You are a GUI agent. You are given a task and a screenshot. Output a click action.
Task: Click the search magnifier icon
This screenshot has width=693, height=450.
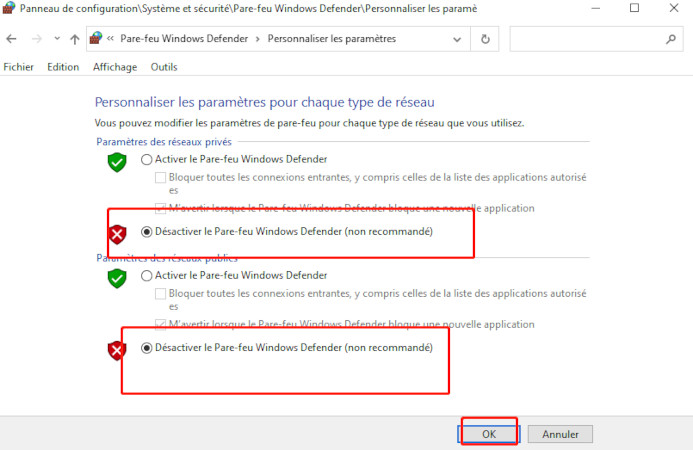coord(671,39)
